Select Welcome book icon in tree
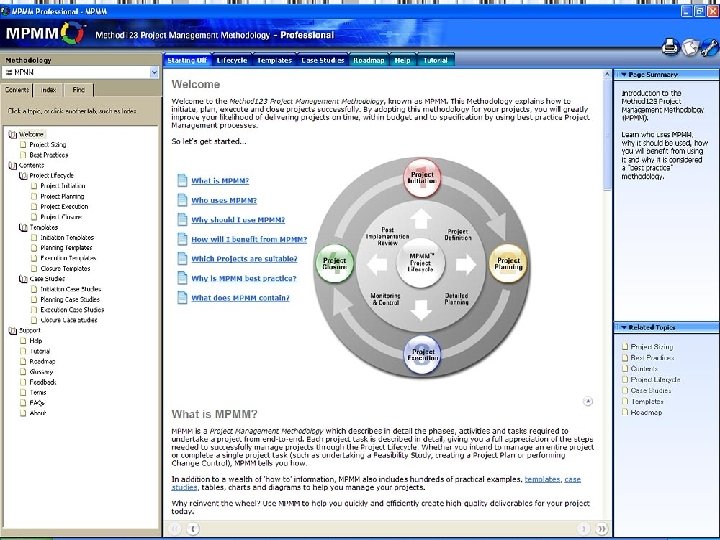Viewport: 720px width, 540px height. click(x=12, y=135)
